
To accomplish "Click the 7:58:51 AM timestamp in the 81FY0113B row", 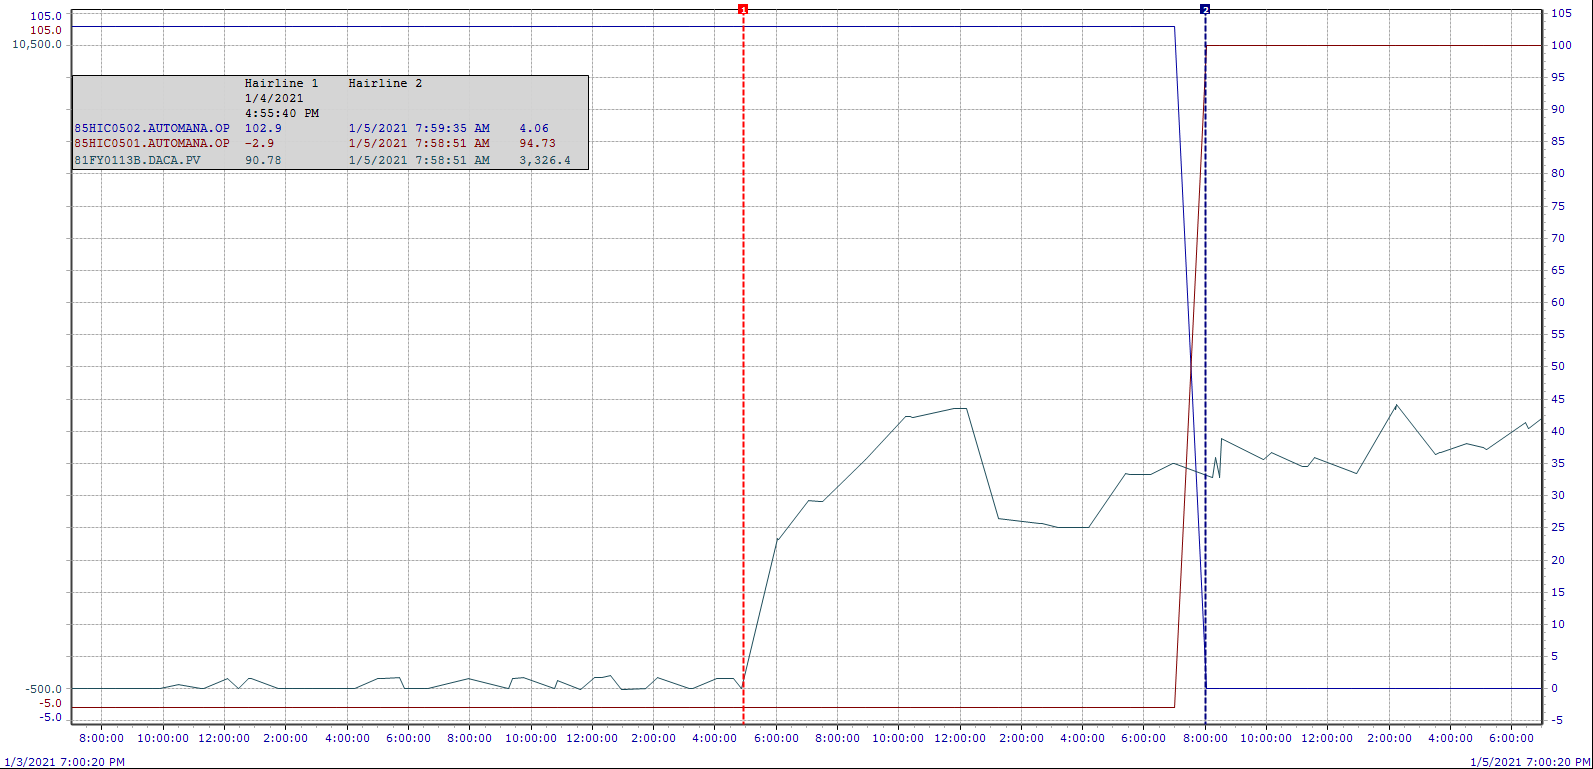I will click(452, 160).
